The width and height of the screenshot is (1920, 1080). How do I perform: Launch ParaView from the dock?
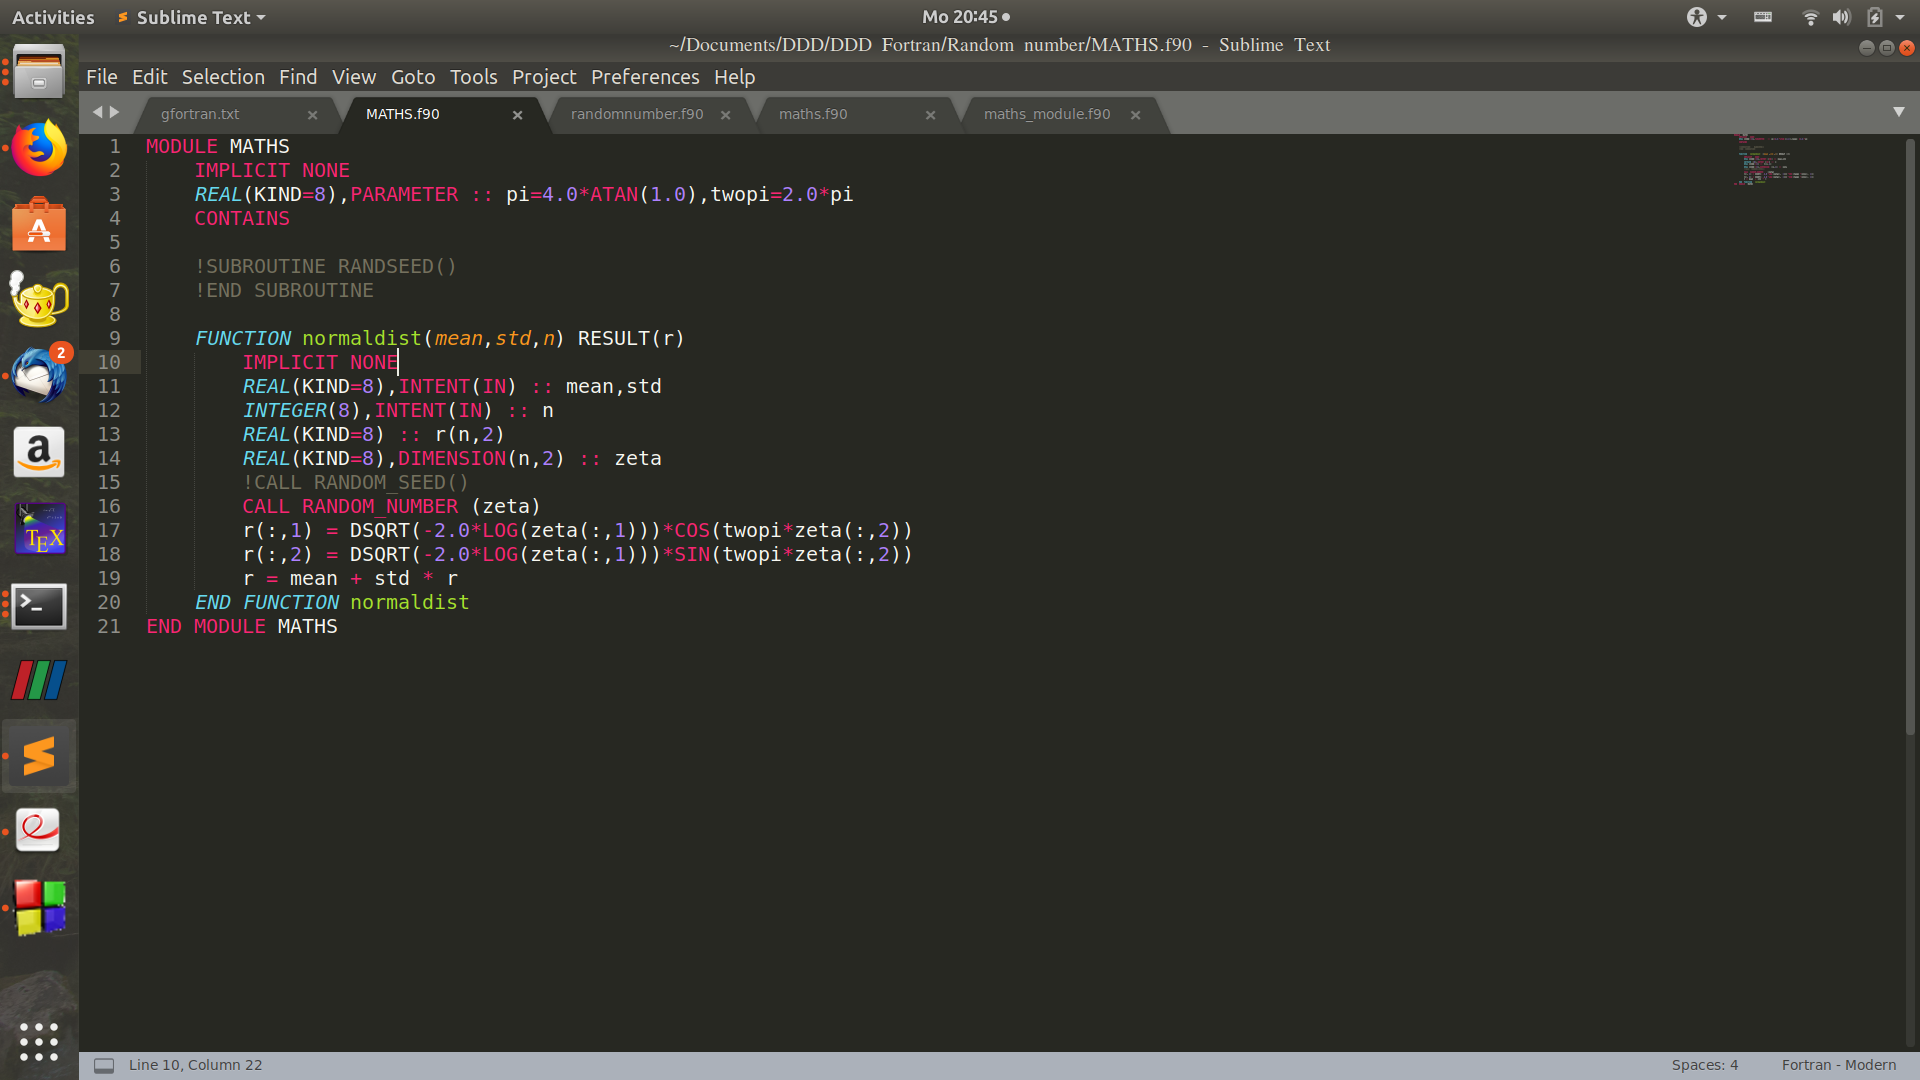pos(39,680)
